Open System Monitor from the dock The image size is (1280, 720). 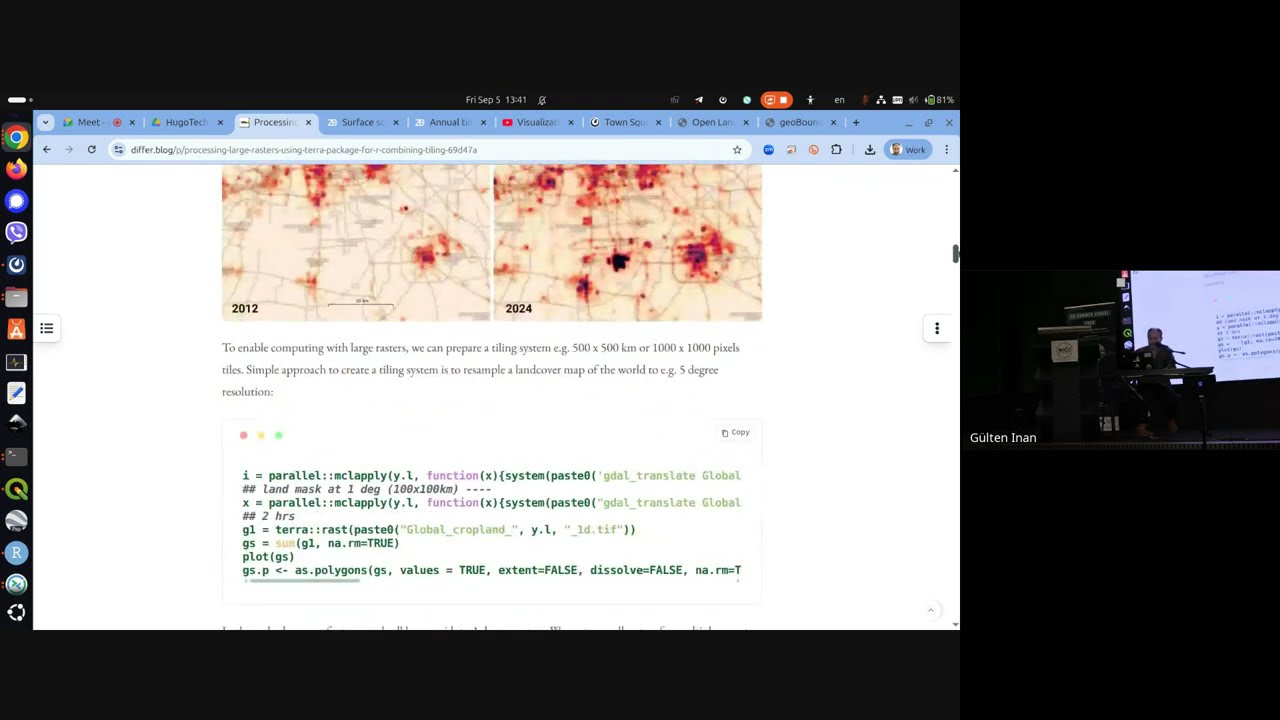[x=16, y=362]
